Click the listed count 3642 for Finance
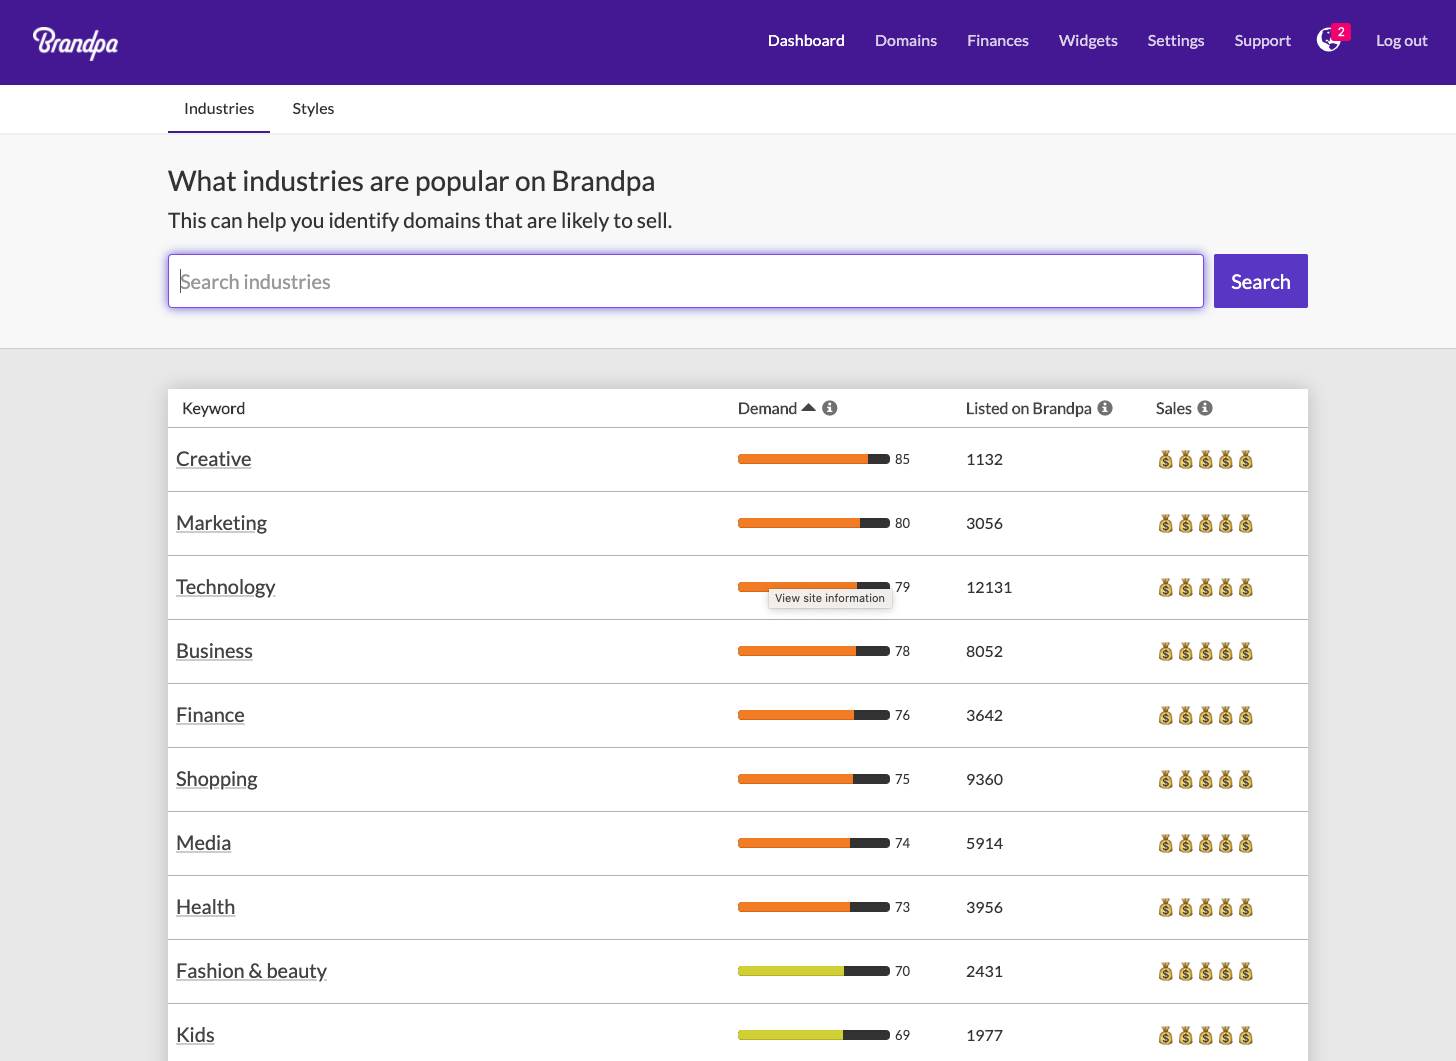 tap(985, 716)
